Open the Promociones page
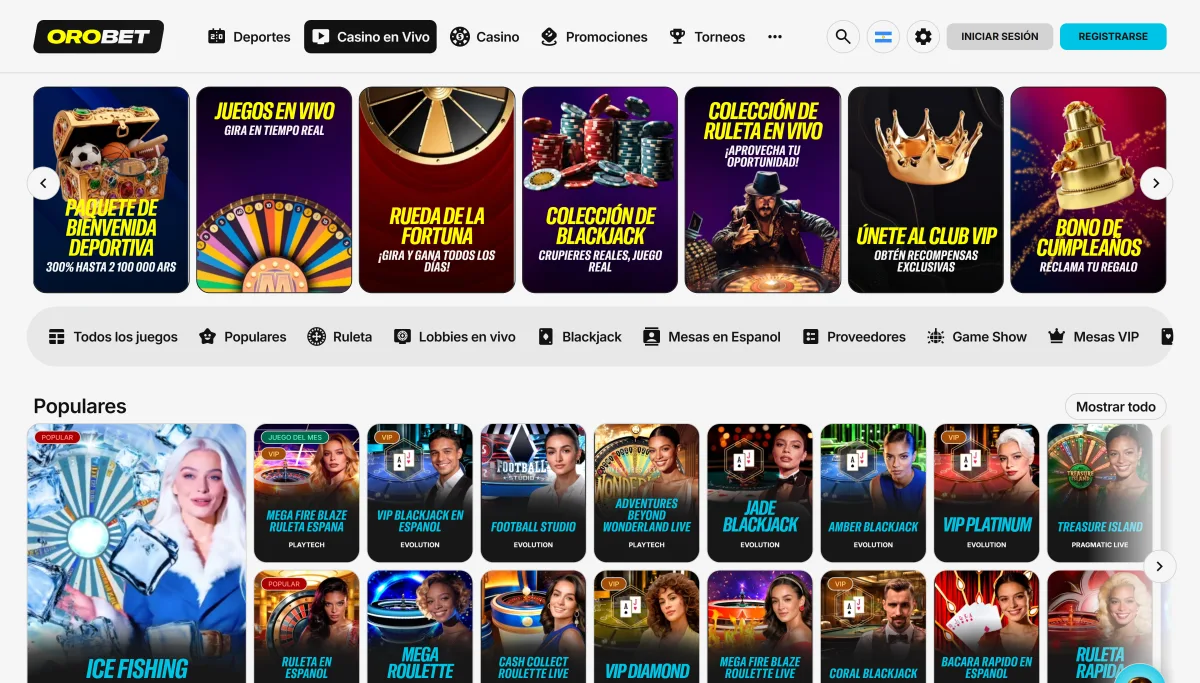Image resolution: width=1200 pixels, height=683 pixels. point(594,37)
